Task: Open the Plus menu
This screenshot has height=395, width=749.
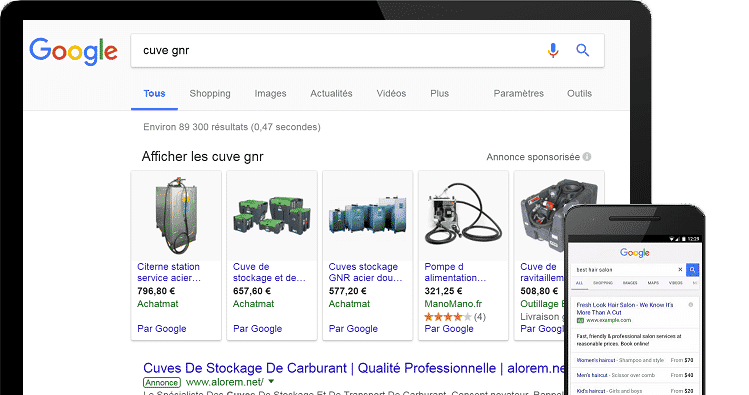Action: [439, 94]
